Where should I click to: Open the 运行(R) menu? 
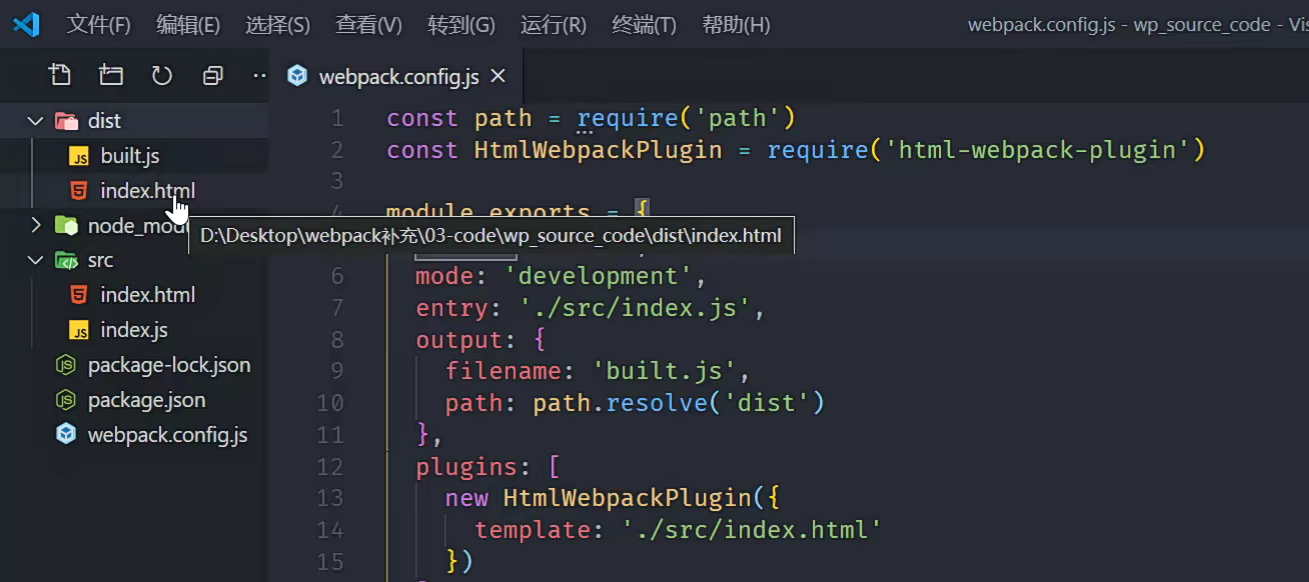553,25
